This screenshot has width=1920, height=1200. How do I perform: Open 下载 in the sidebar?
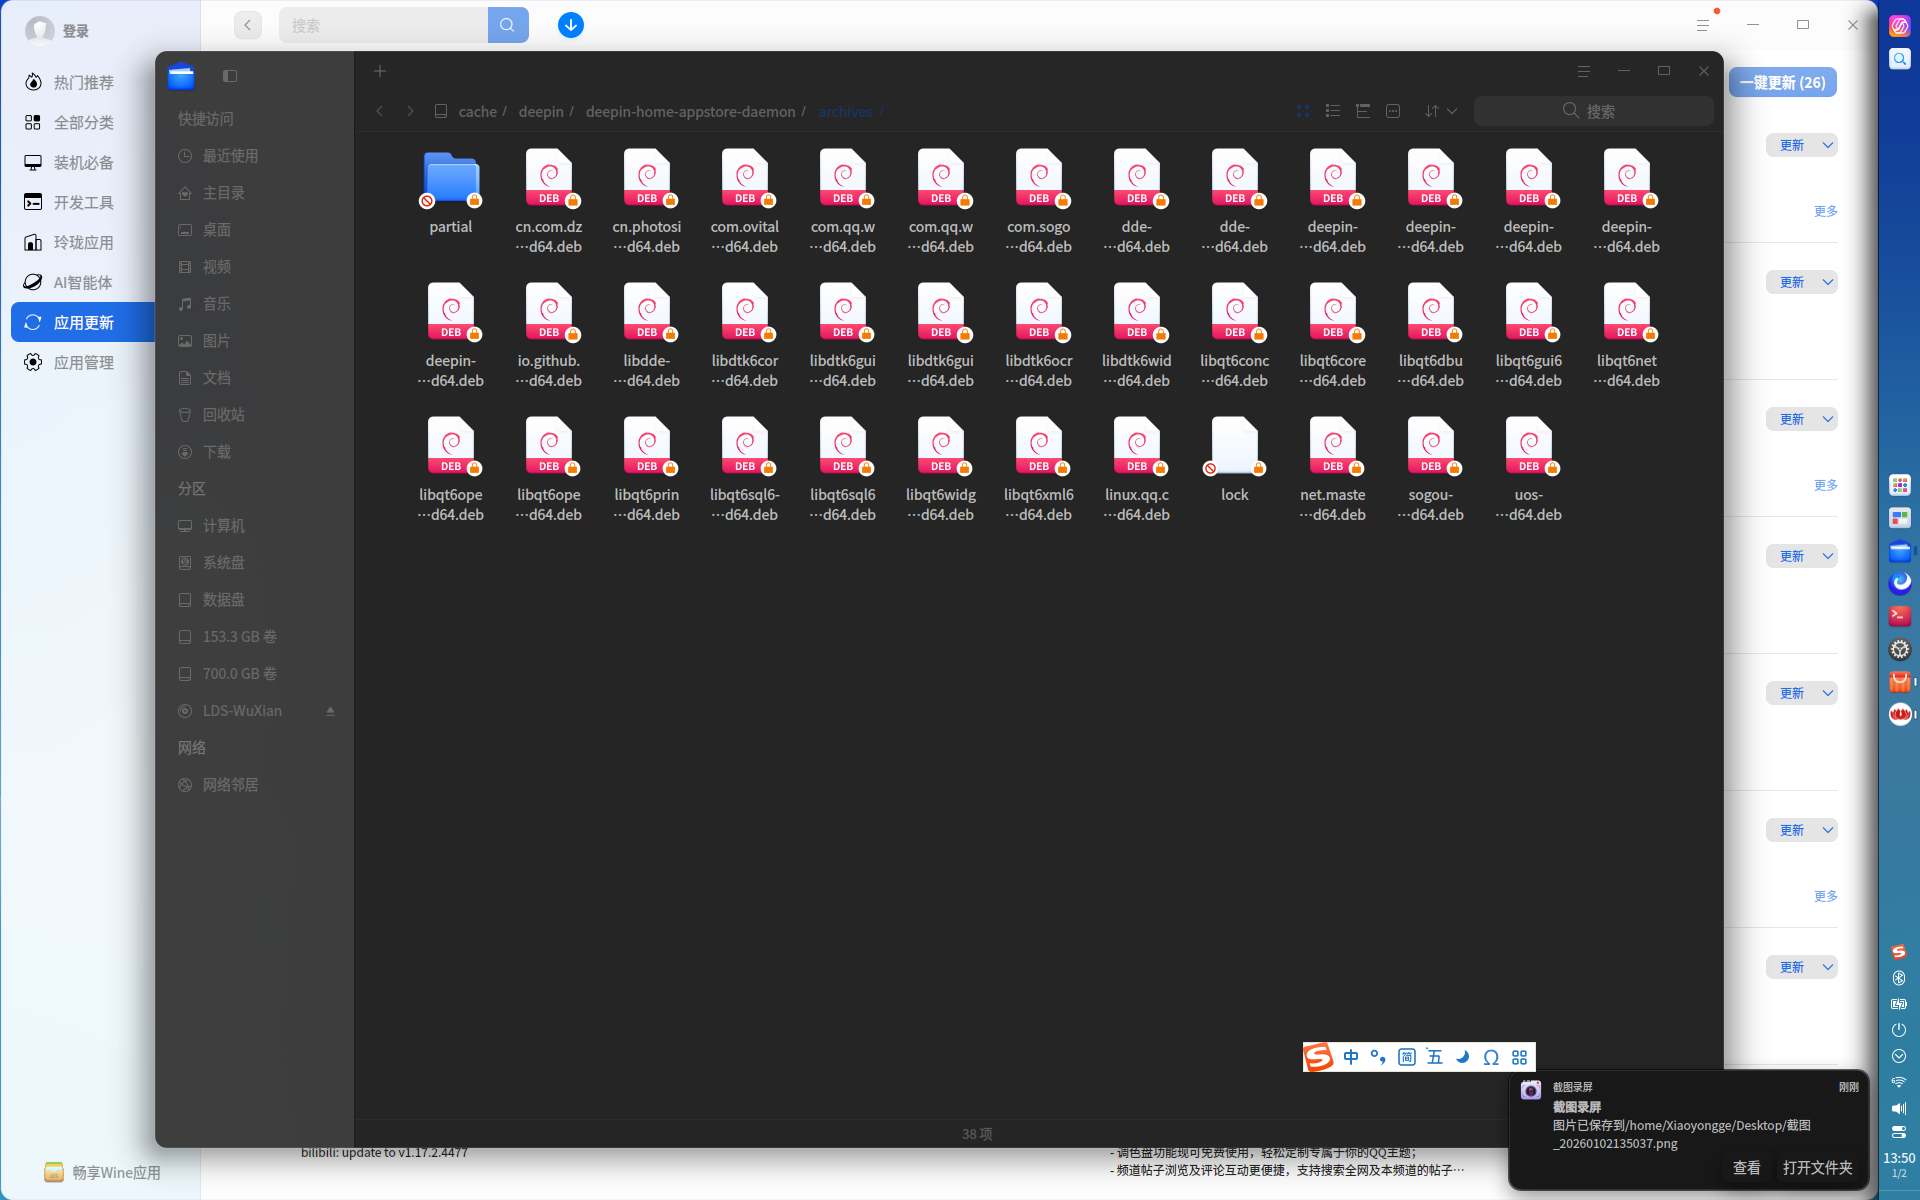pos(217,452)
